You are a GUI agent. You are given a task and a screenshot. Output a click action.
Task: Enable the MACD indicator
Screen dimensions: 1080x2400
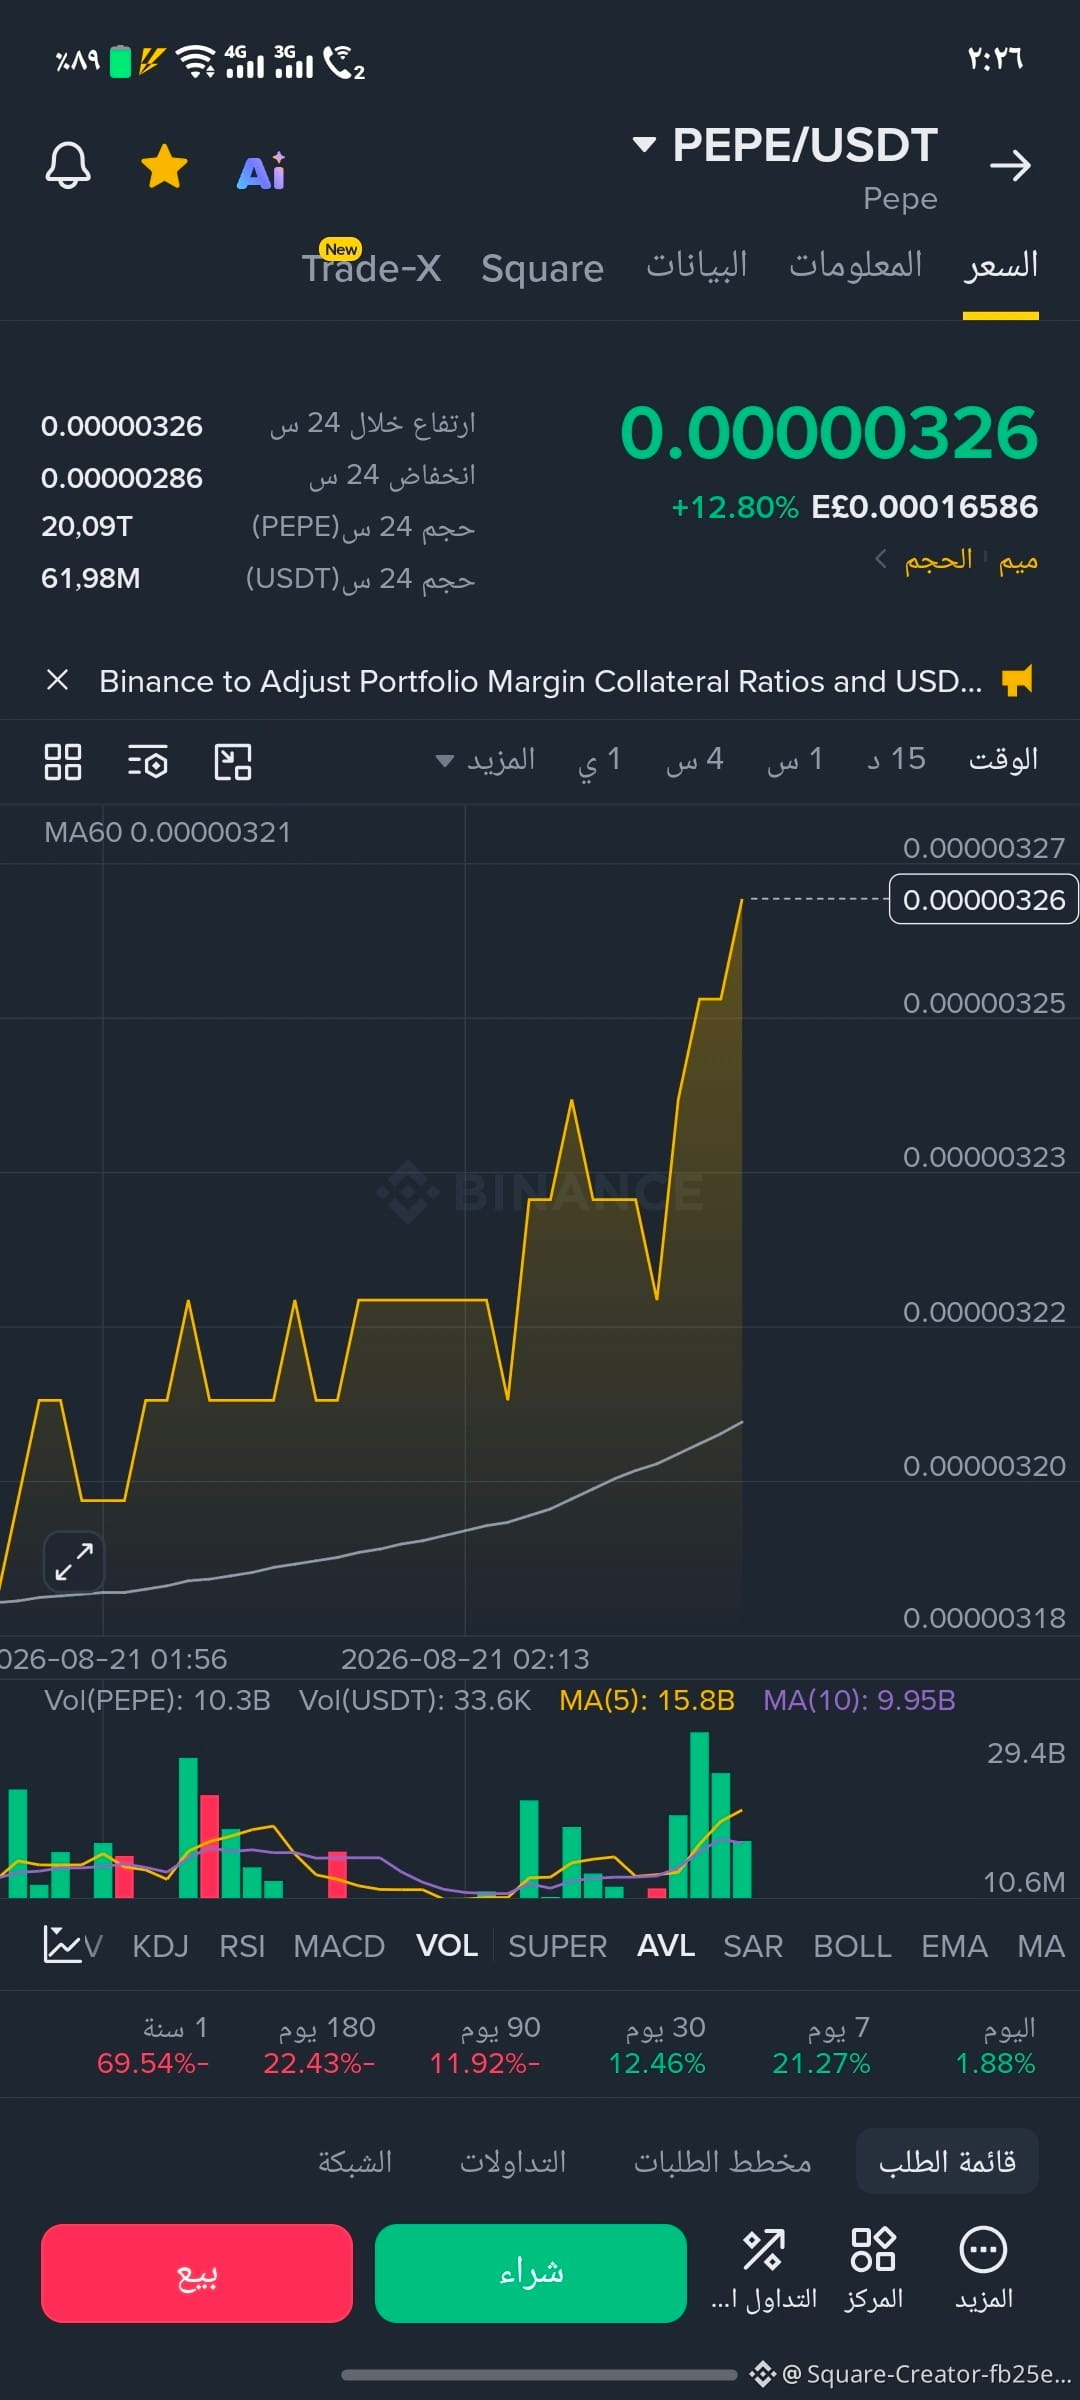tap(339, 1946)
